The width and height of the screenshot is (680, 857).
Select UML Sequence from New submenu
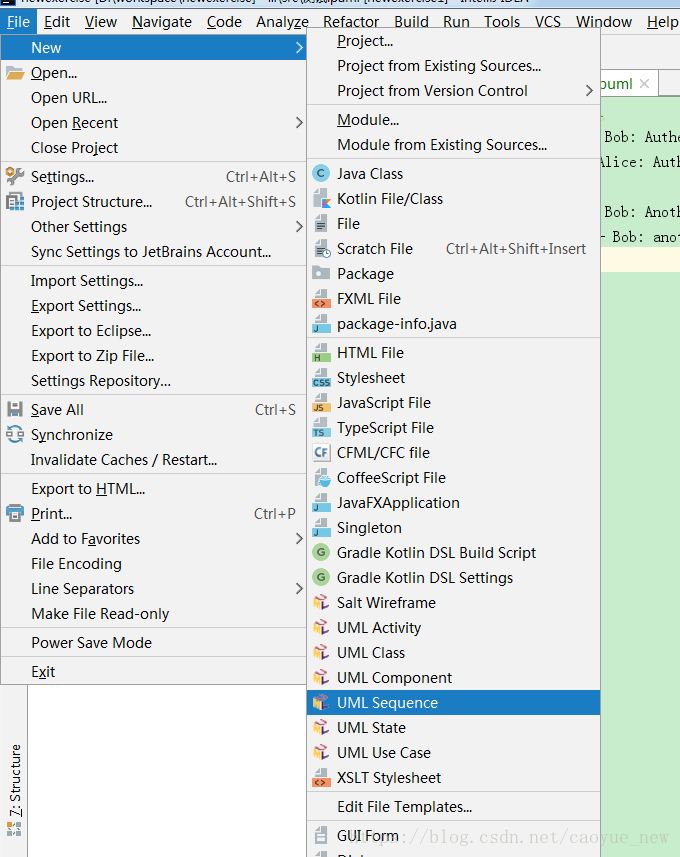click(453, 702)
